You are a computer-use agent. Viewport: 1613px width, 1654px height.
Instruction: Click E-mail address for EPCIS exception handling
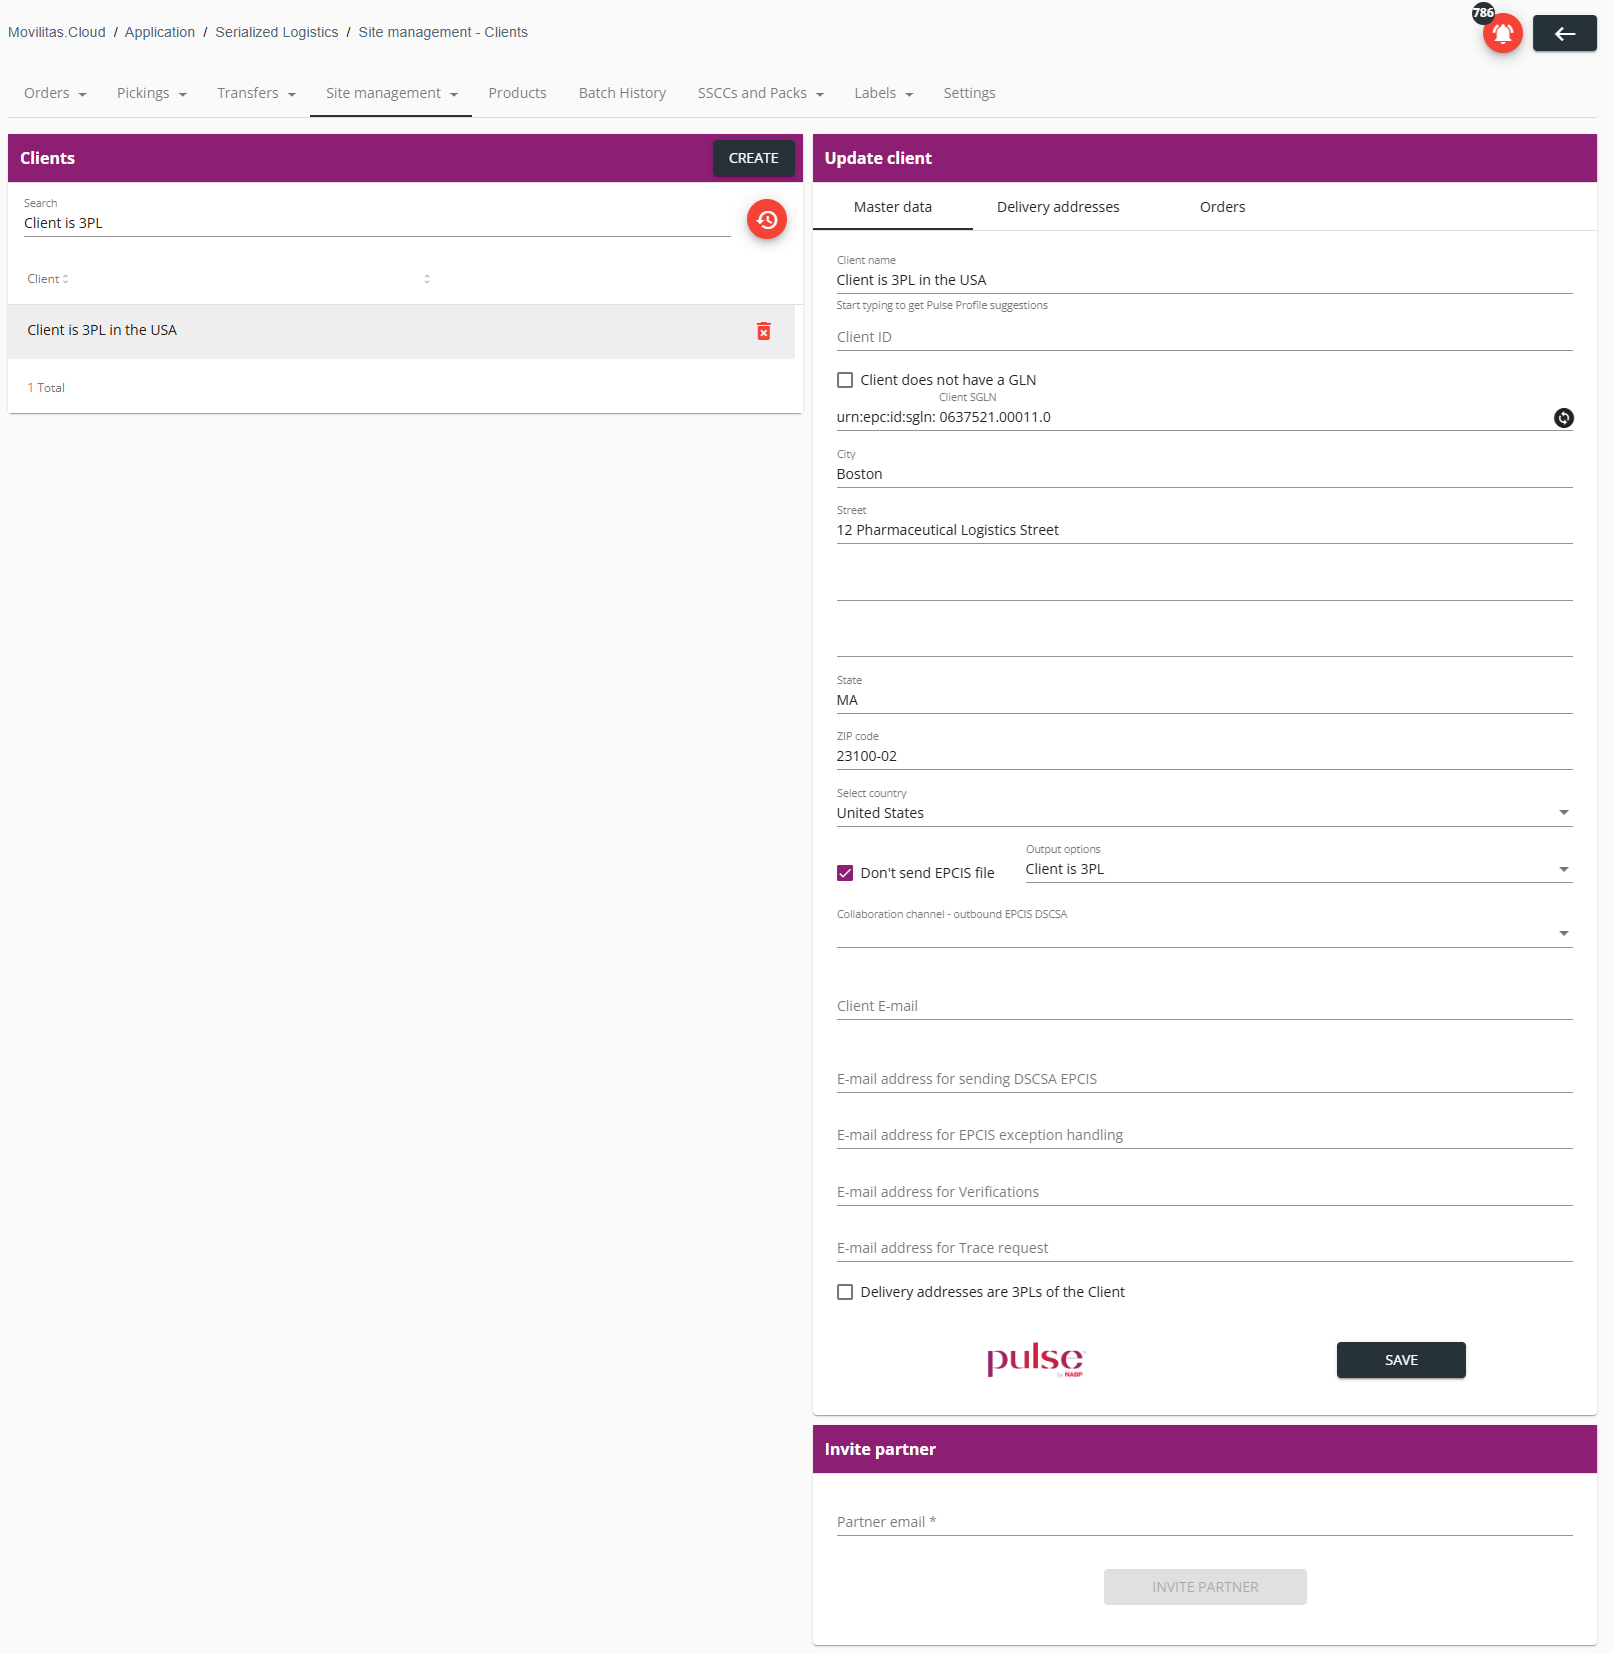1204,1135
